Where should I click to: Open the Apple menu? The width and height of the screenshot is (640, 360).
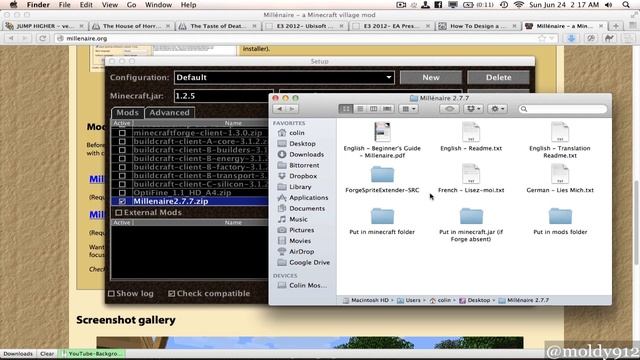pos(13,5)
